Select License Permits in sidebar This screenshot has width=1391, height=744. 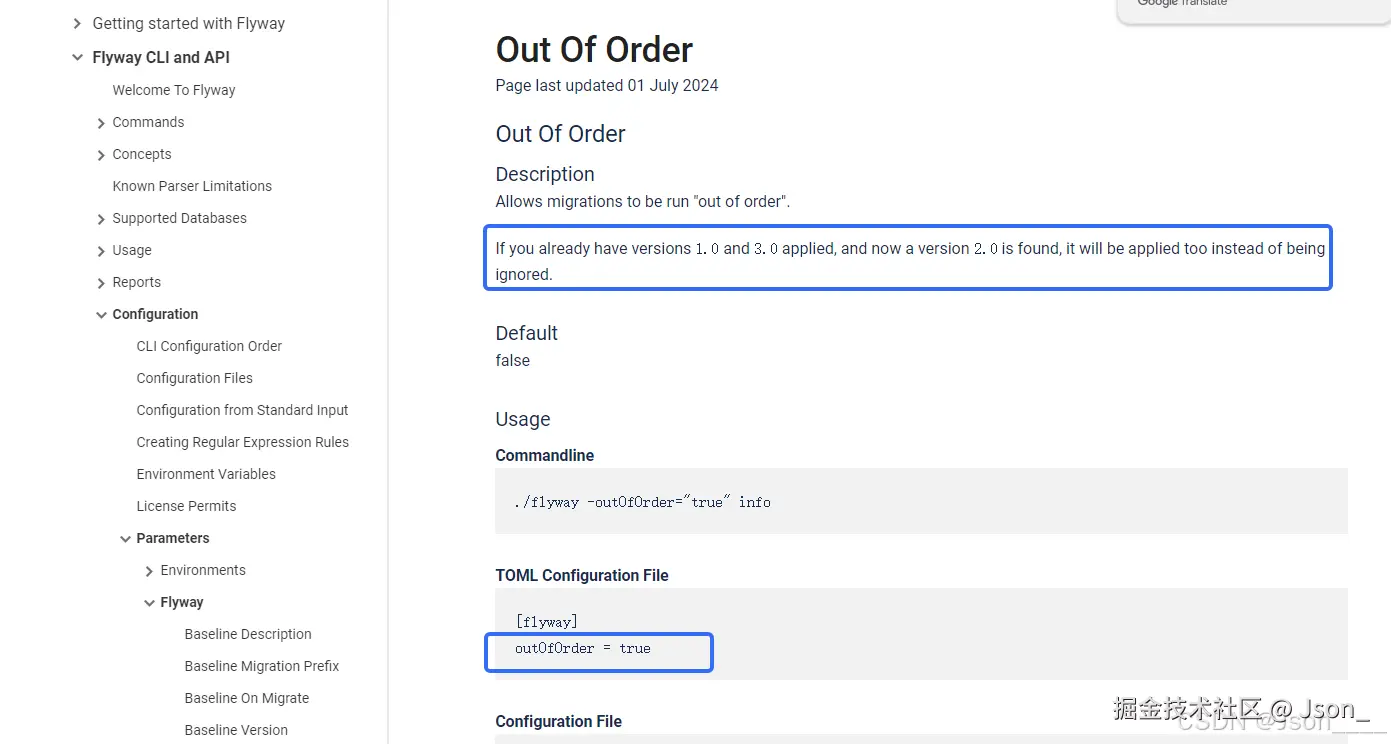(186, 506)
